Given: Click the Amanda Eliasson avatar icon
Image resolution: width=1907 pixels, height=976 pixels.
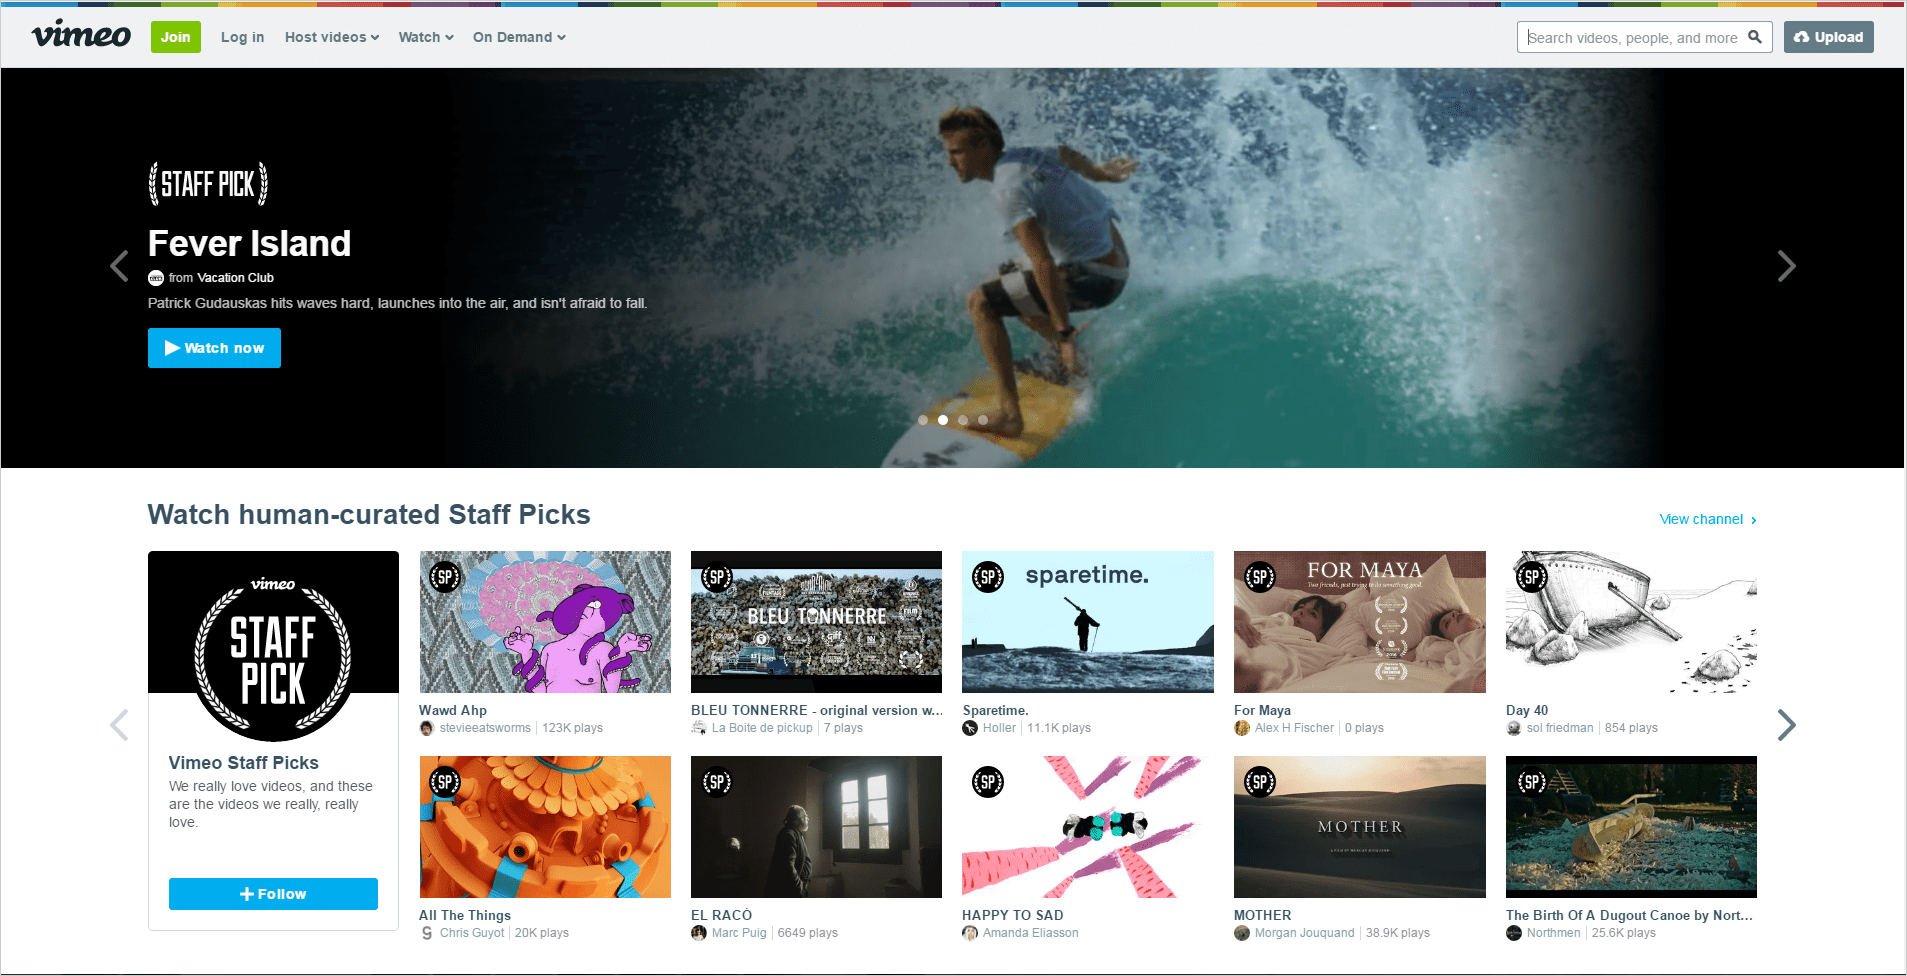Looking at the screenshot, I should [970, 933].
